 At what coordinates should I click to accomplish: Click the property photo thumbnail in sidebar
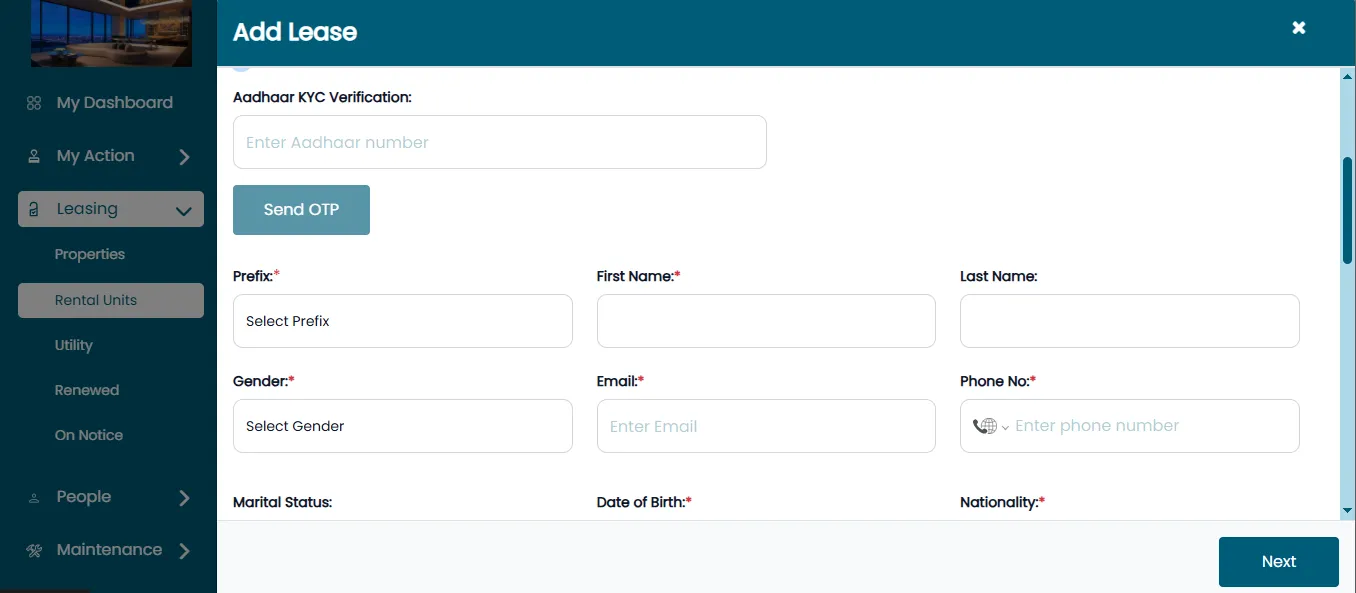pos(111,33)
